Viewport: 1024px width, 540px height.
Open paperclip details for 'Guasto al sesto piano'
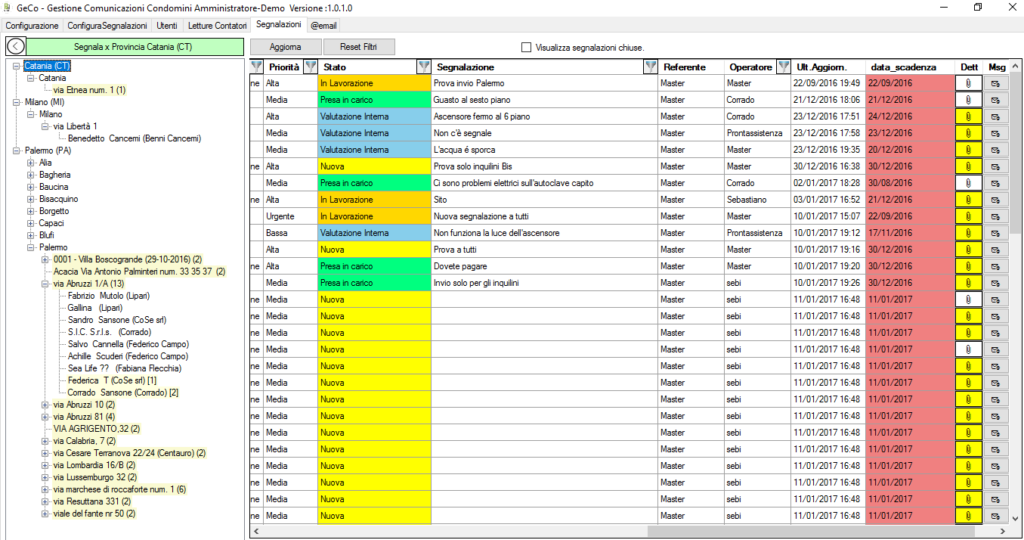(x=968, y=100)
